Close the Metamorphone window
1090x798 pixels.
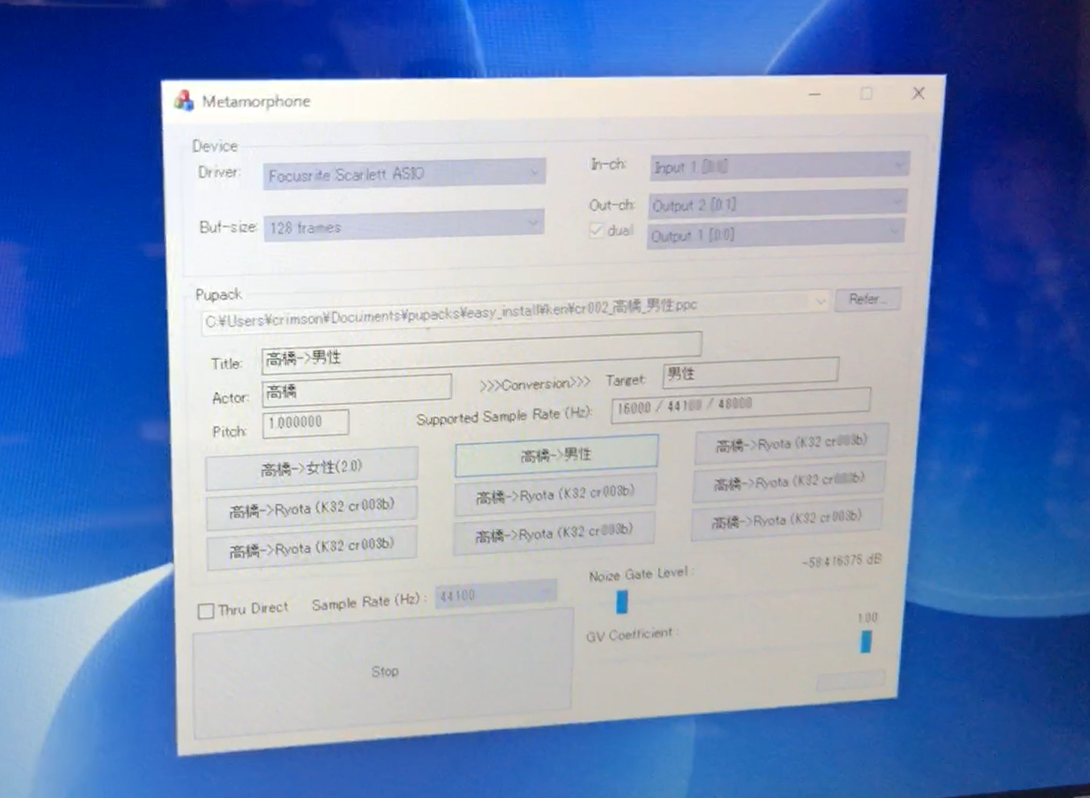918,93
